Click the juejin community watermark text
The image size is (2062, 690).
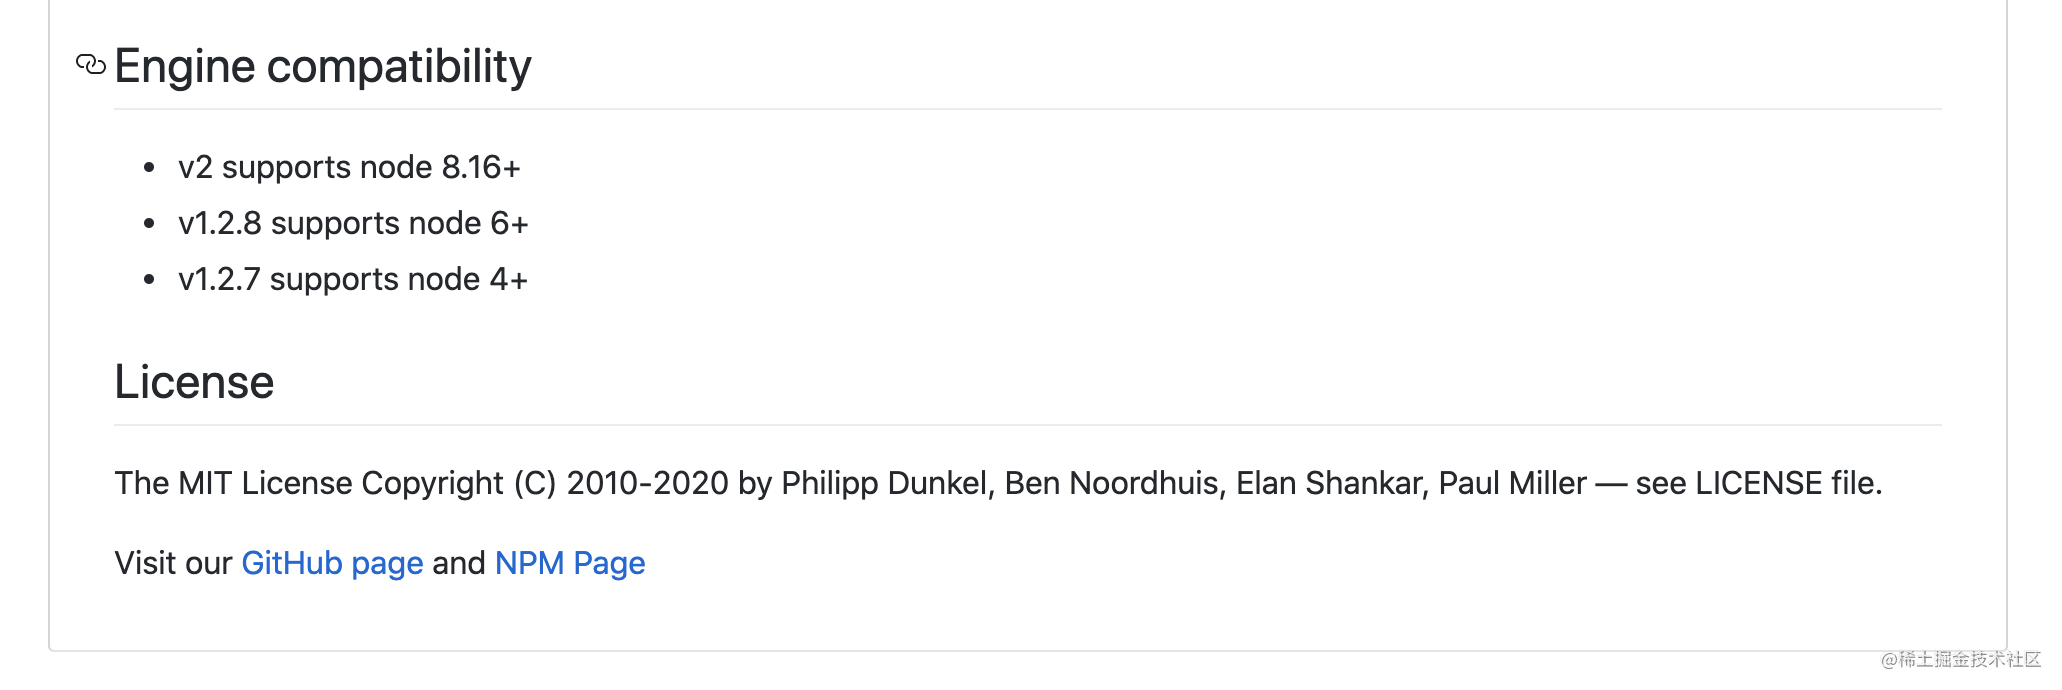[1960, 659]
